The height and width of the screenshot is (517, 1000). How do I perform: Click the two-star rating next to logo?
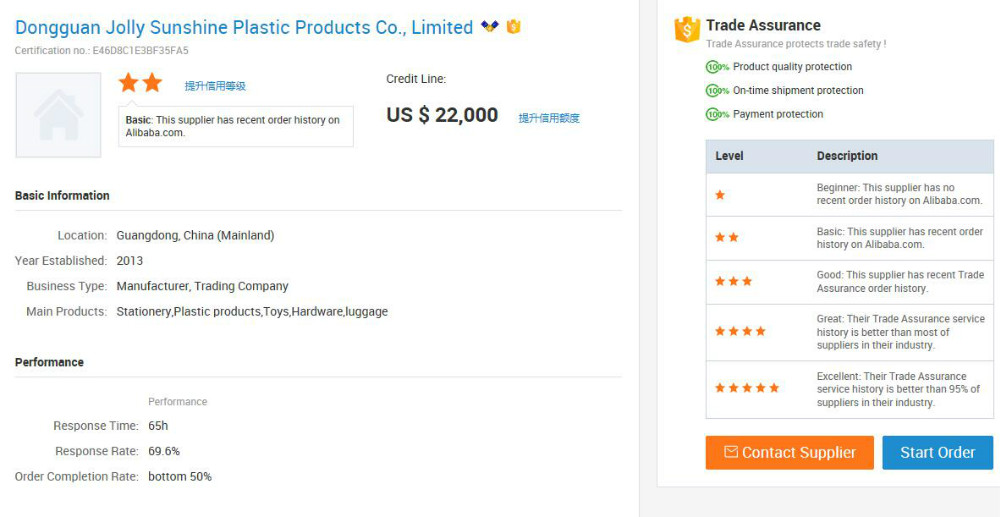click(140, 83)
